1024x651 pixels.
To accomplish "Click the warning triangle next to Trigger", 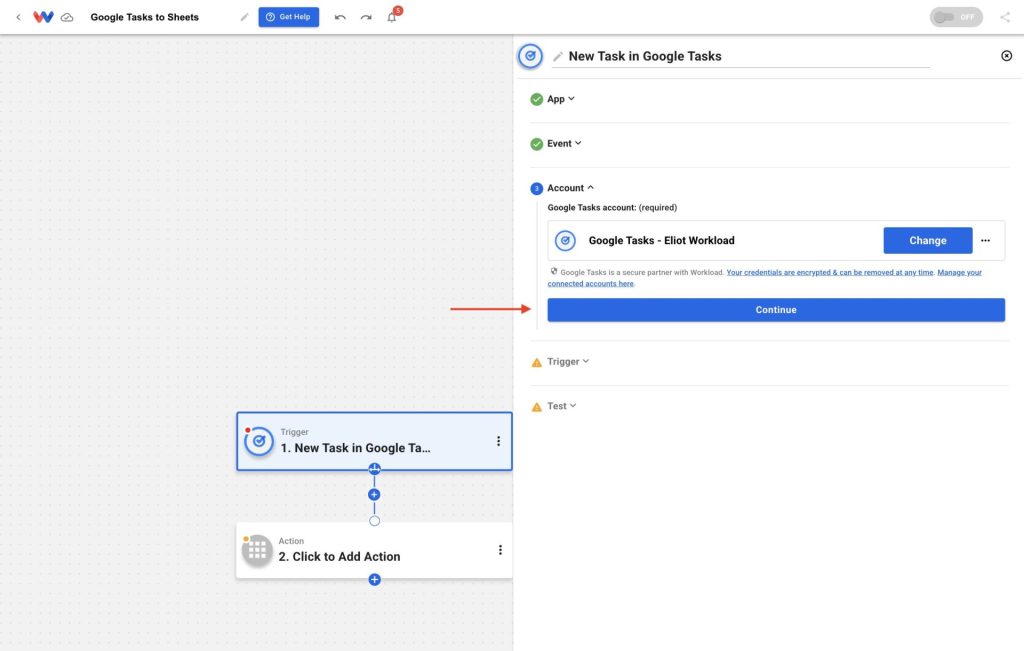I will (536, 362).
